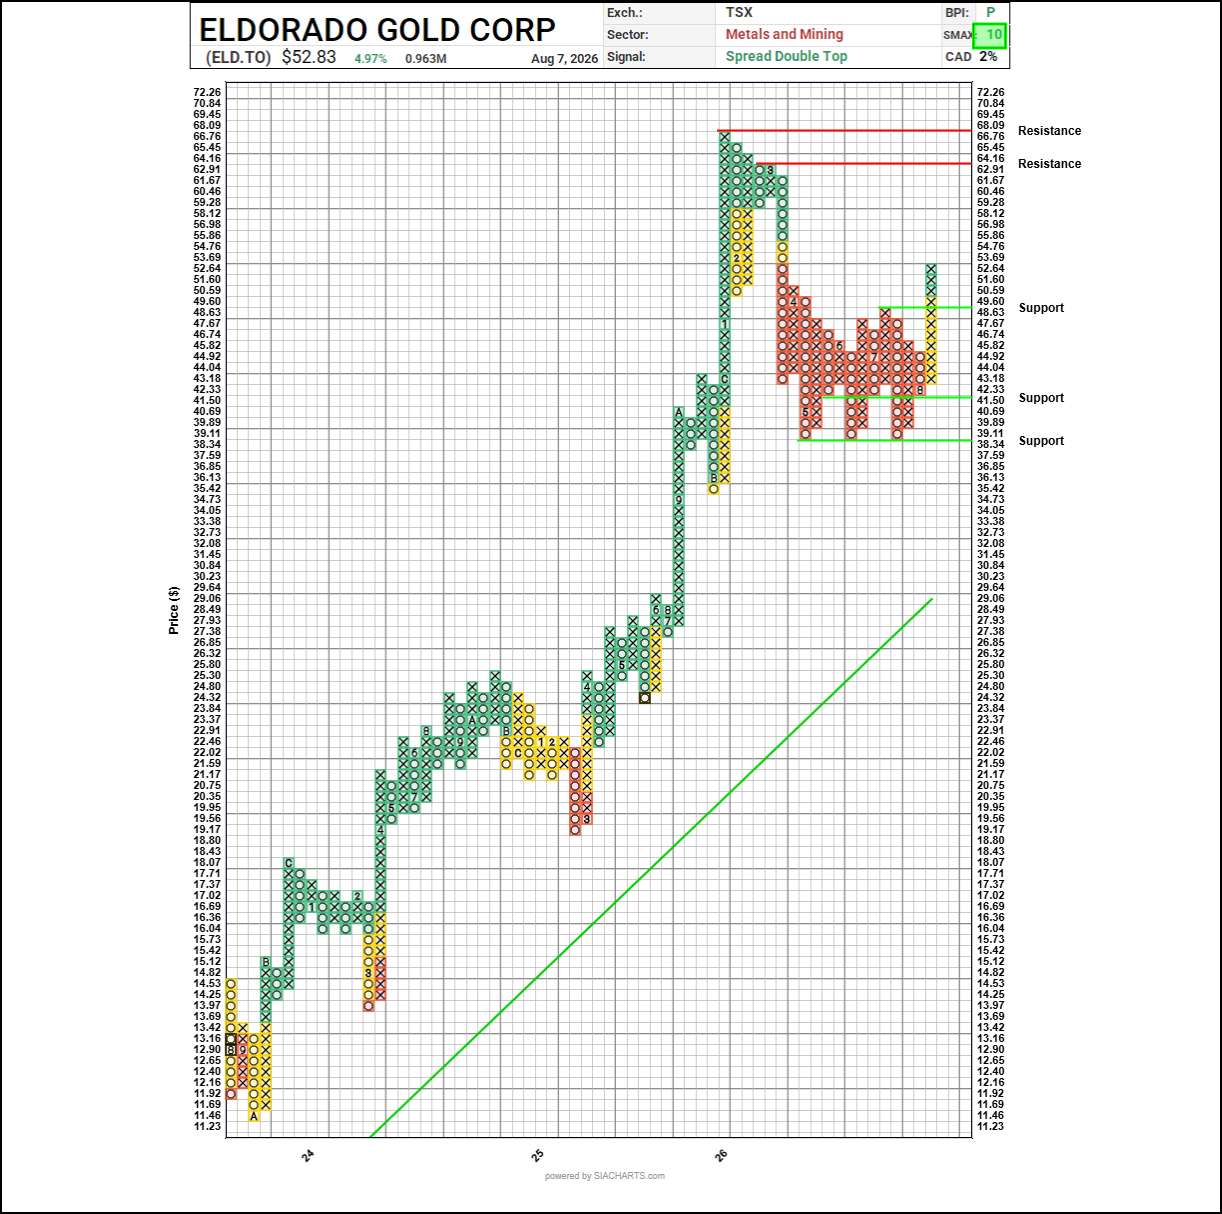Click the 25 year marker

pos(537,1155)
